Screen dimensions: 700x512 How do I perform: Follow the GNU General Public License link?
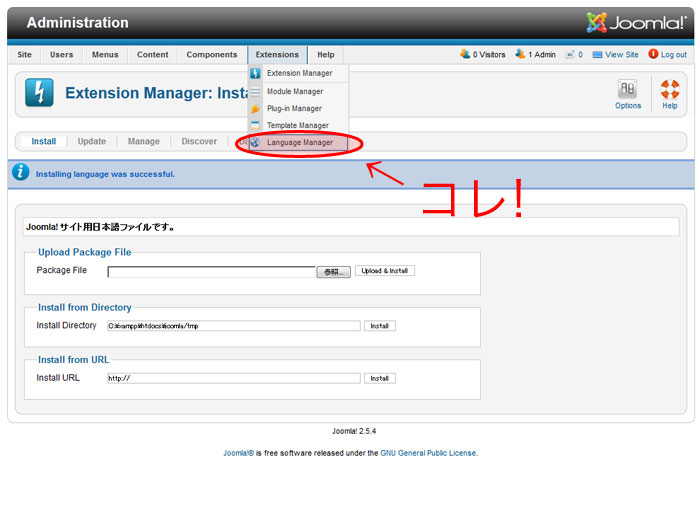pos(428,453)
